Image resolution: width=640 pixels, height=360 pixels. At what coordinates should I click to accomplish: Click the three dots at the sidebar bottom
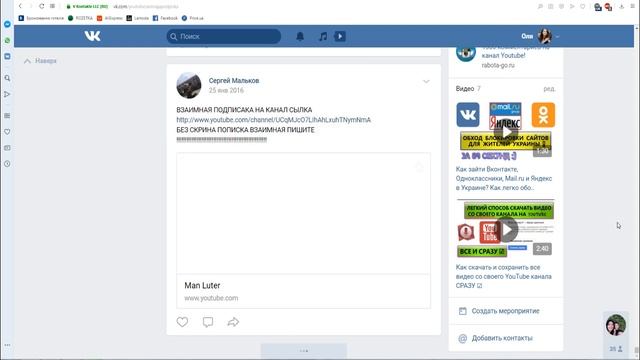pos(7,345)
